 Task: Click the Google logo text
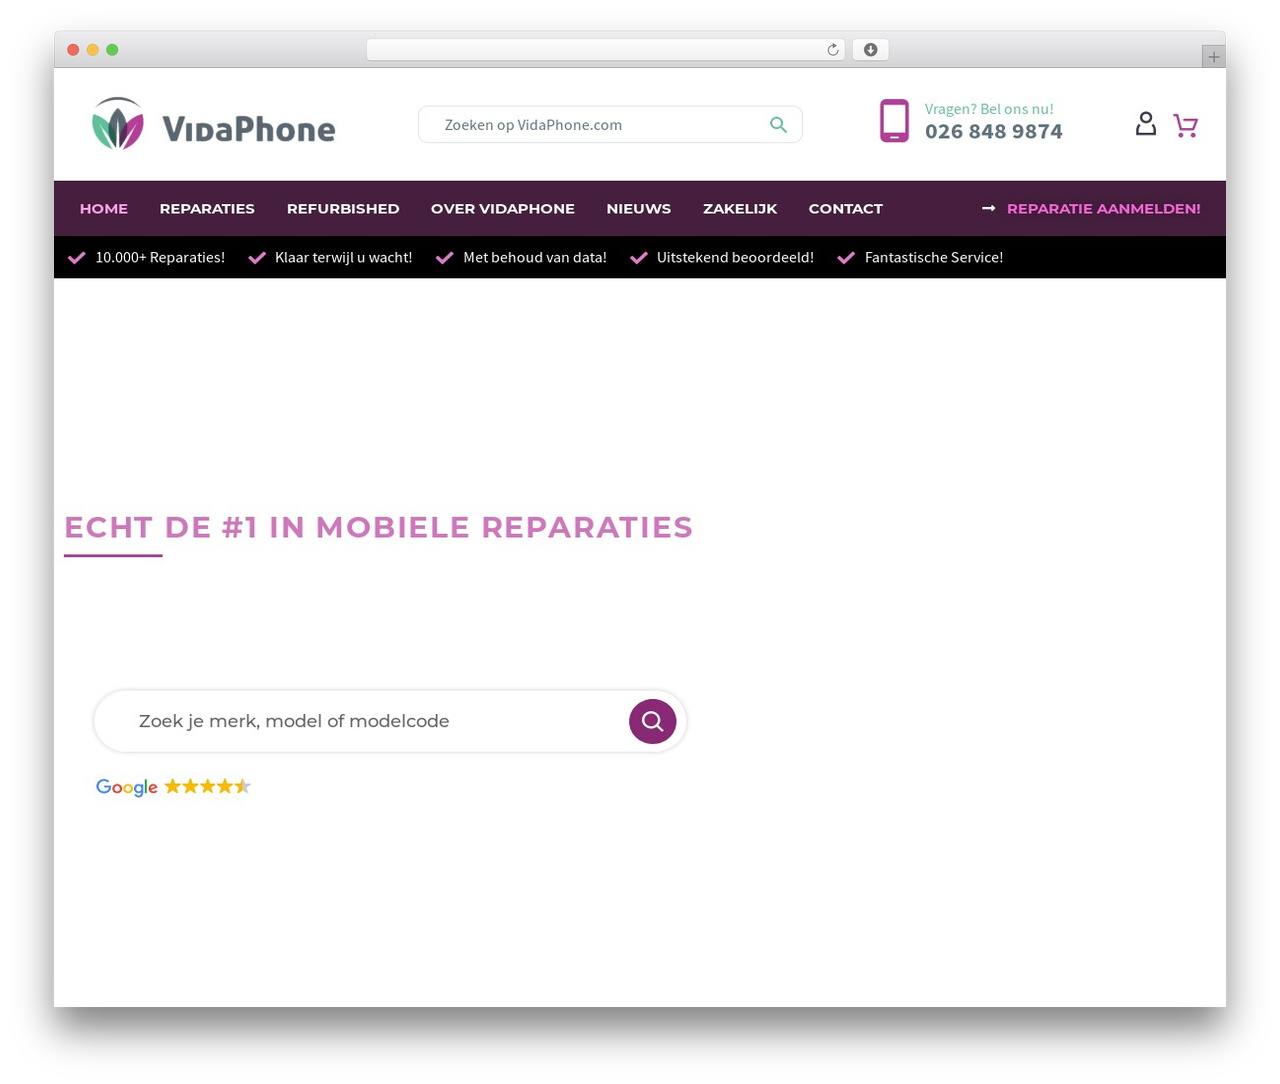127,787
